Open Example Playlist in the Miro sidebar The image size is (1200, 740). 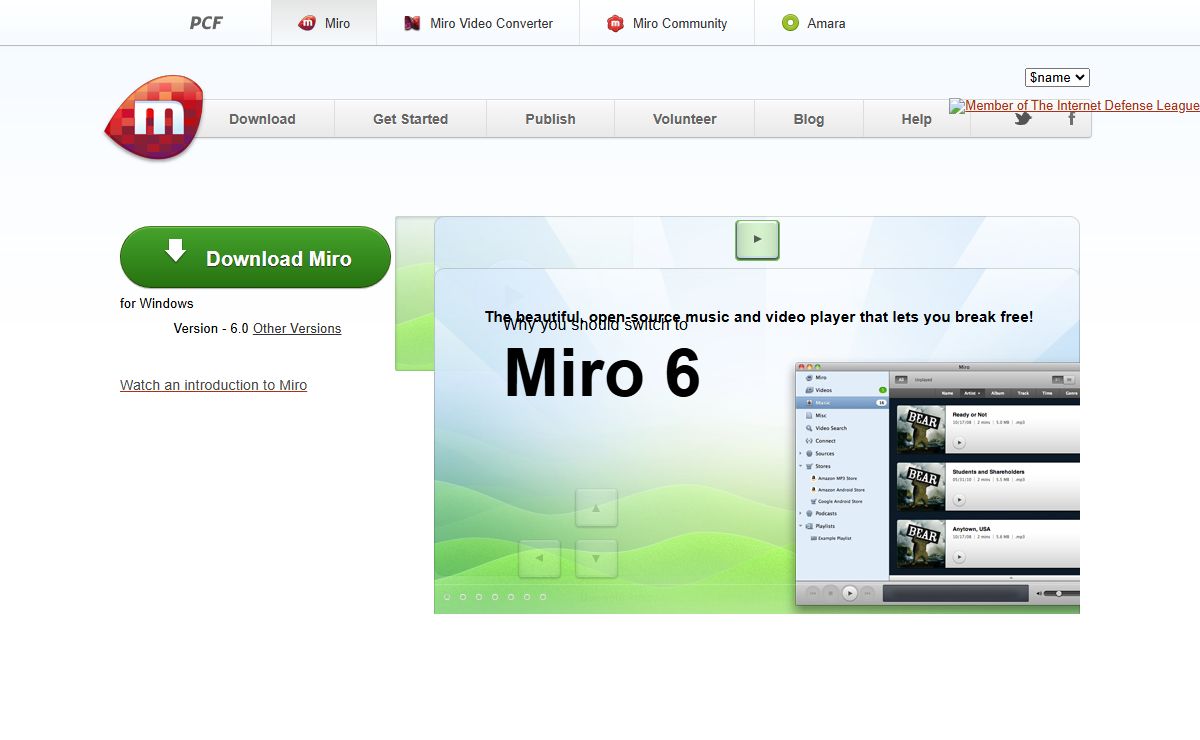click(x=833, y=538)
